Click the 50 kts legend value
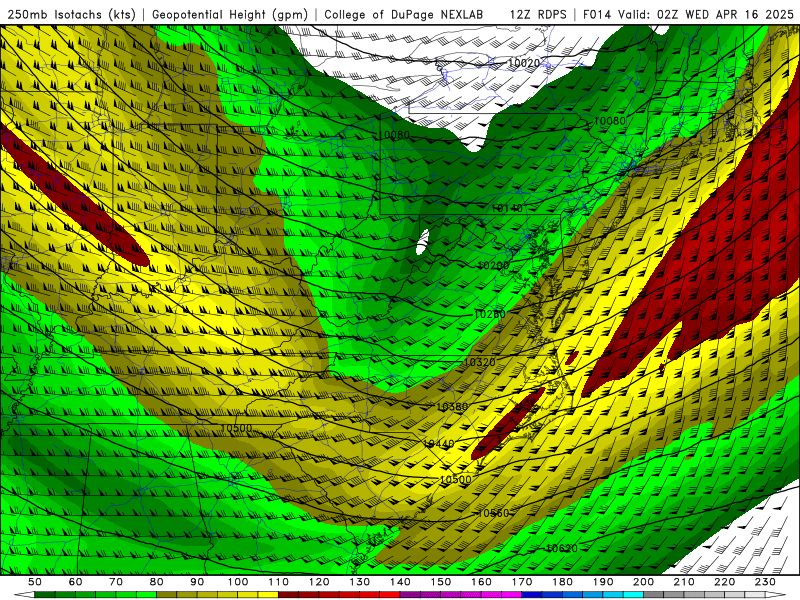Screen dimensions: 800x600 click(x=35, y=582)
